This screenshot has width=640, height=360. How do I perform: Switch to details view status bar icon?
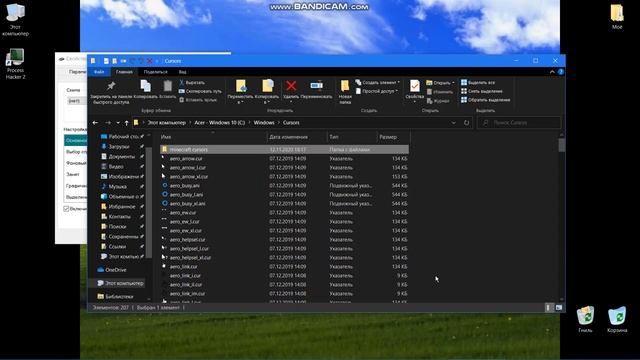[548, 308]
